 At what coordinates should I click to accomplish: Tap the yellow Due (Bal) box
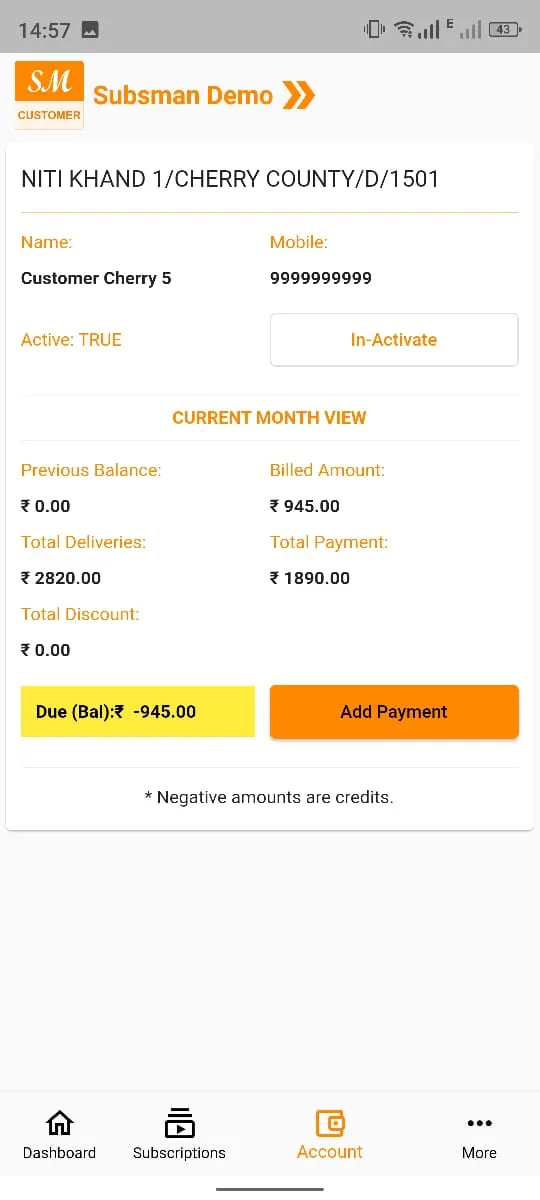tap(138, 712)
